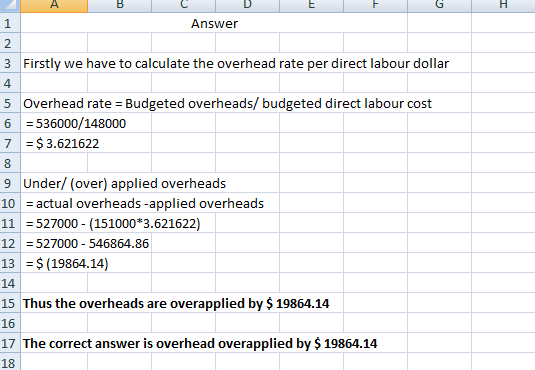The image size is (535, 370).
Task: Click empty cell B2
Action: point(119,43)
